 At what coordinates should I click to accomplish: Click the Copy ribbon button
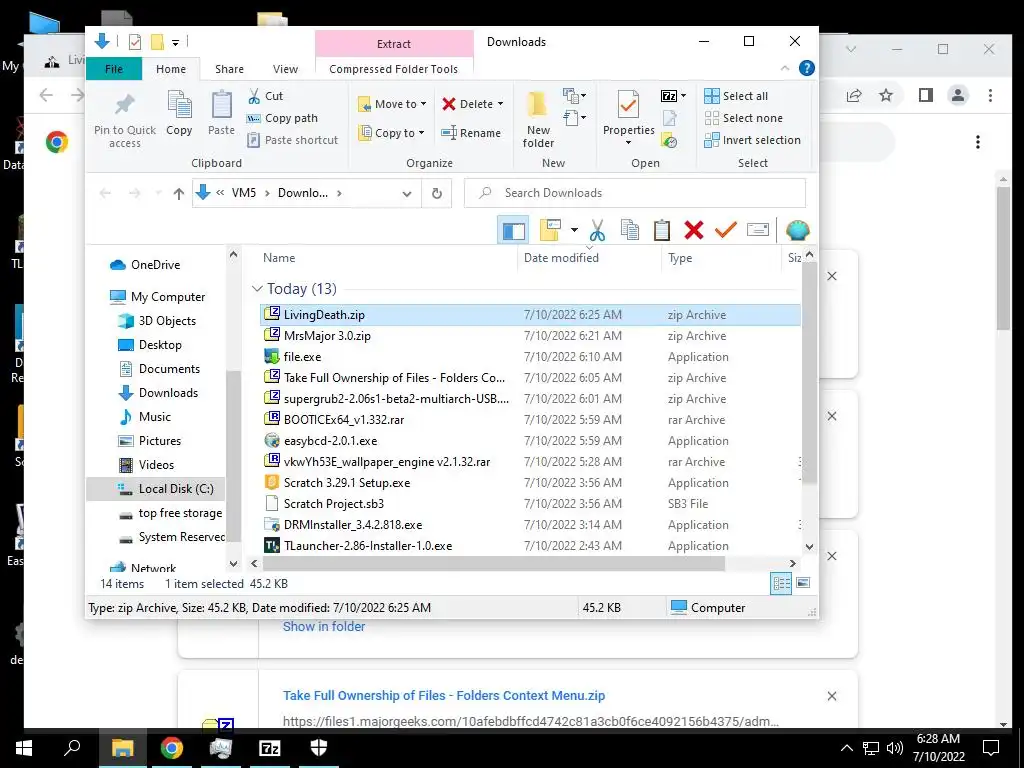pyautogui.click(x=179, y=114)
